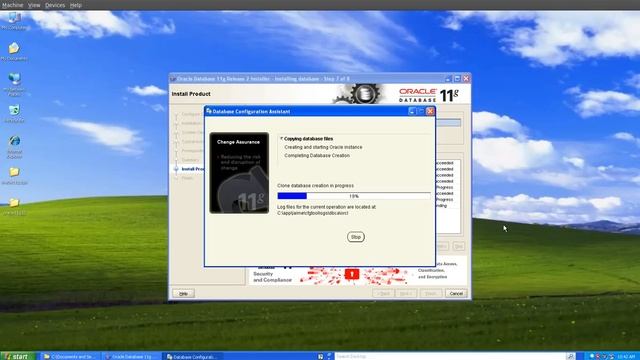The height and width of the screenshot is (360, 640).
Task: Click the Install Product heading
Action: (191, 94)
